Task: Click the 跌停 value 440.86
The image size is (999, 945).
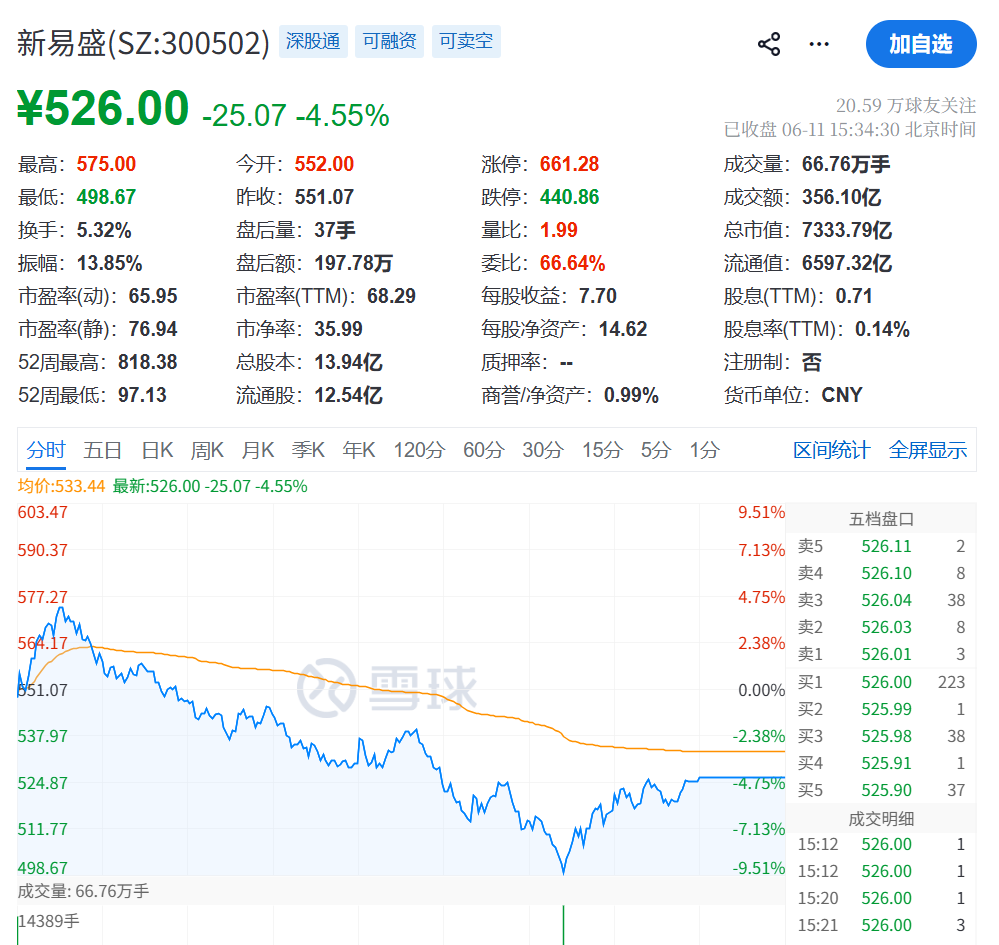Action: 570,198
